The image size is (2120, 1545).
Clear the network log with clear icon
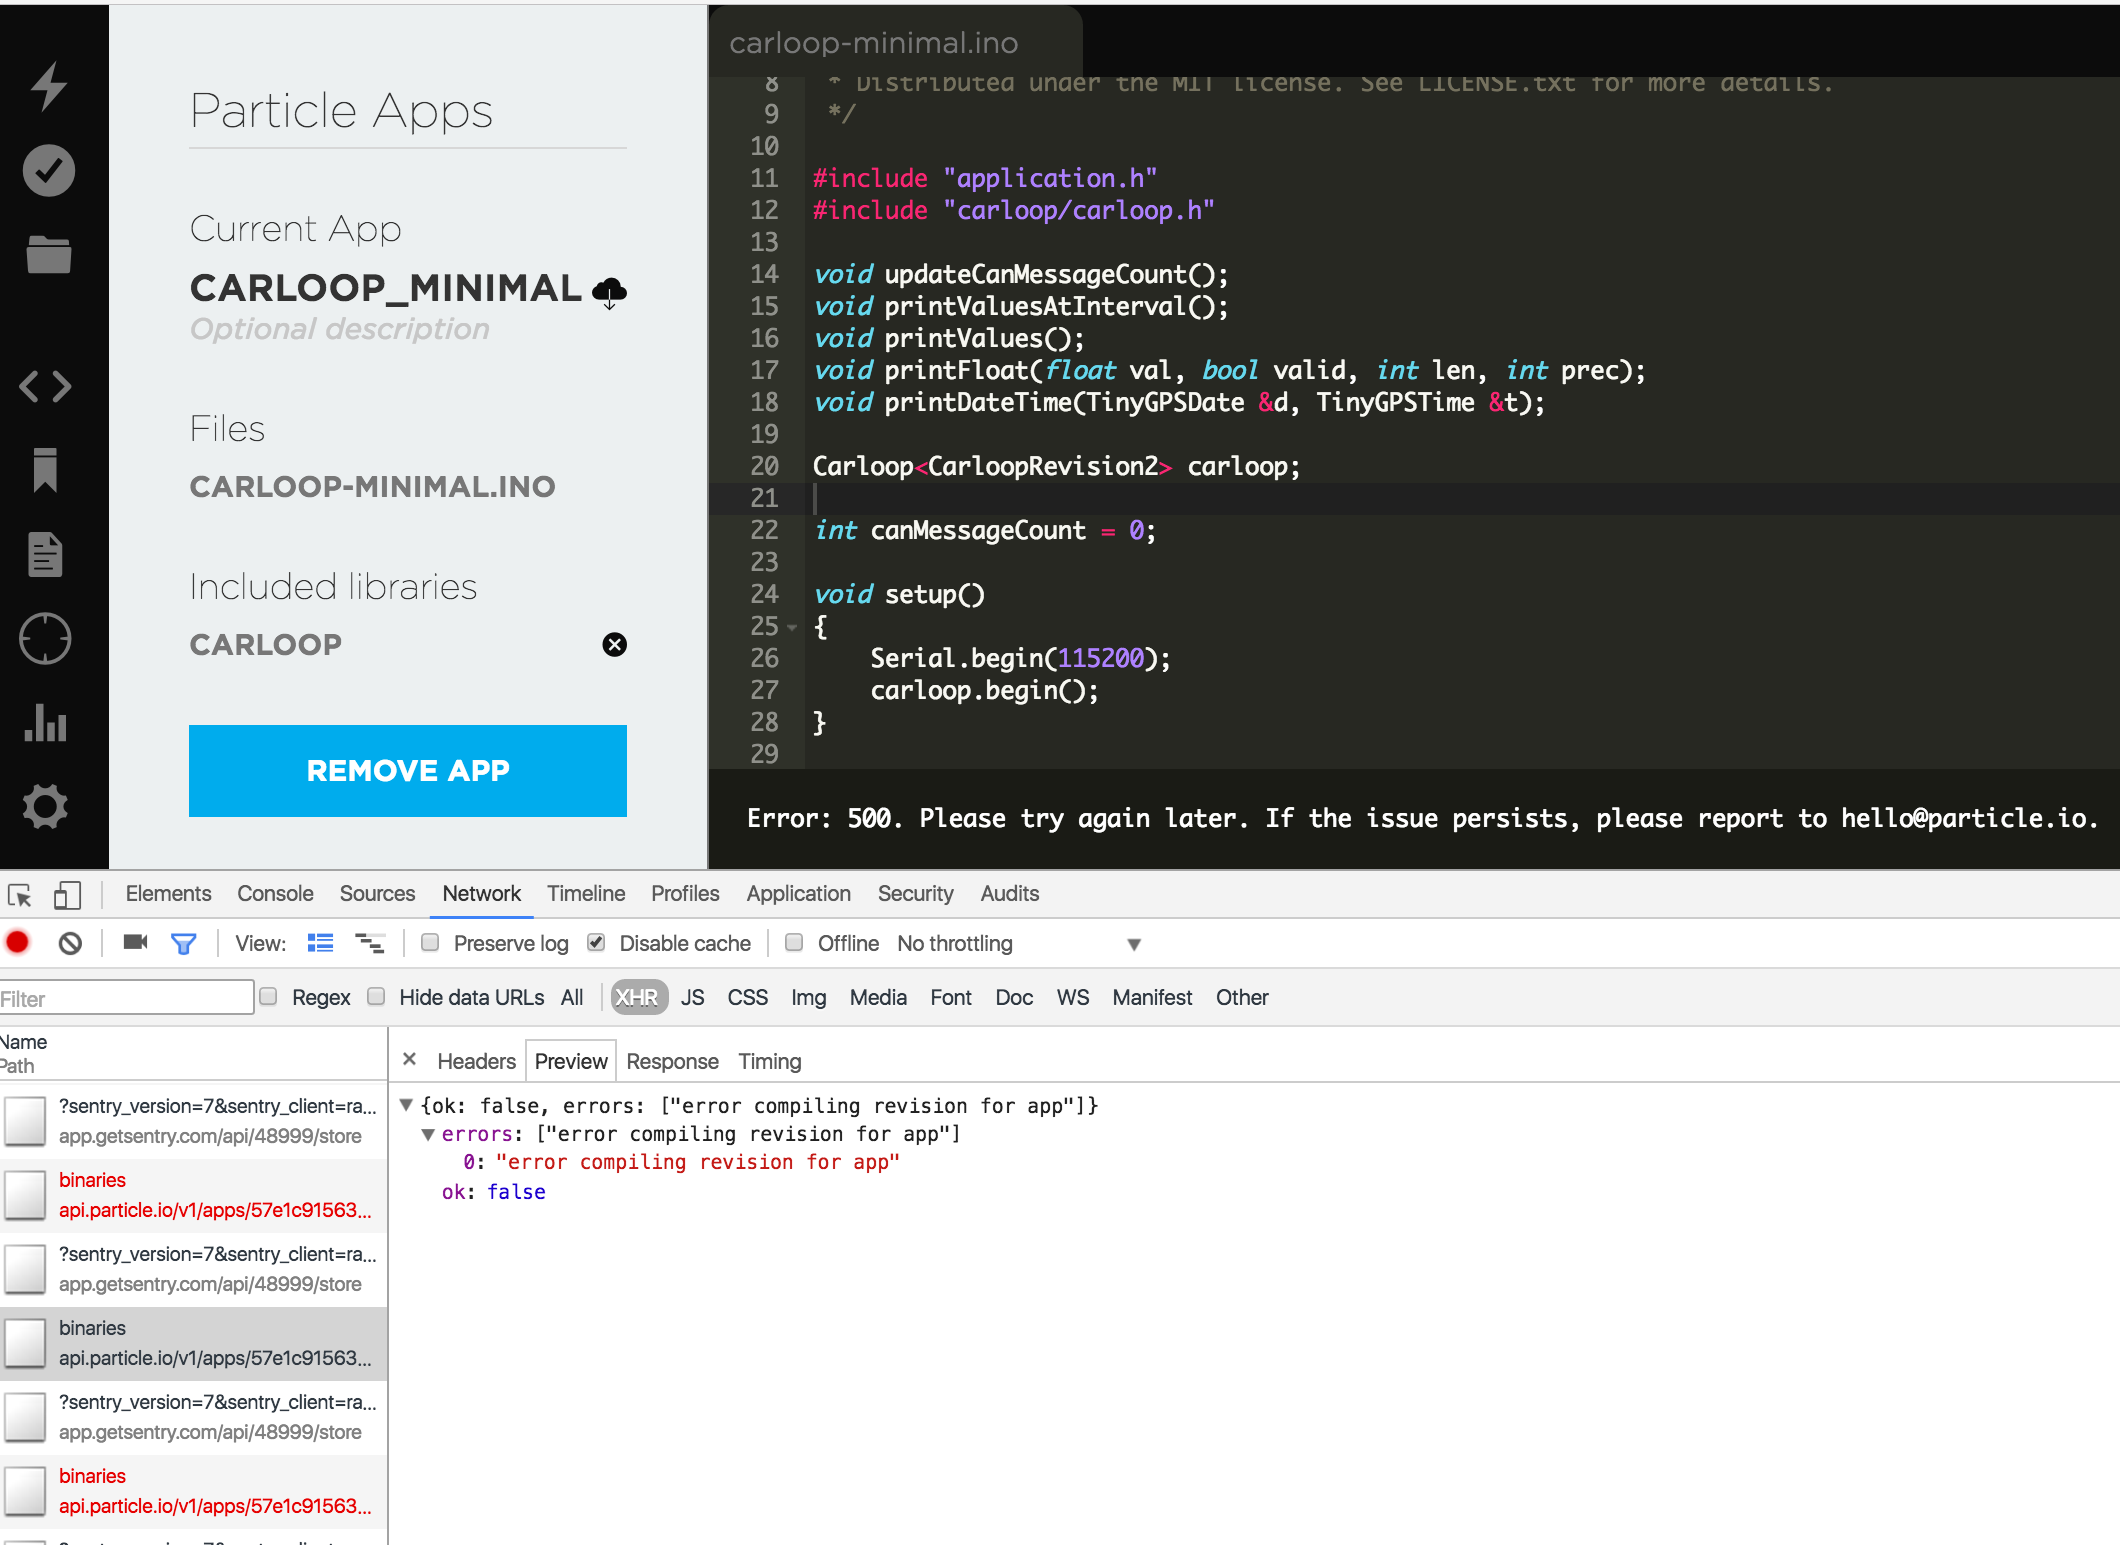click(x=70, y=943)
